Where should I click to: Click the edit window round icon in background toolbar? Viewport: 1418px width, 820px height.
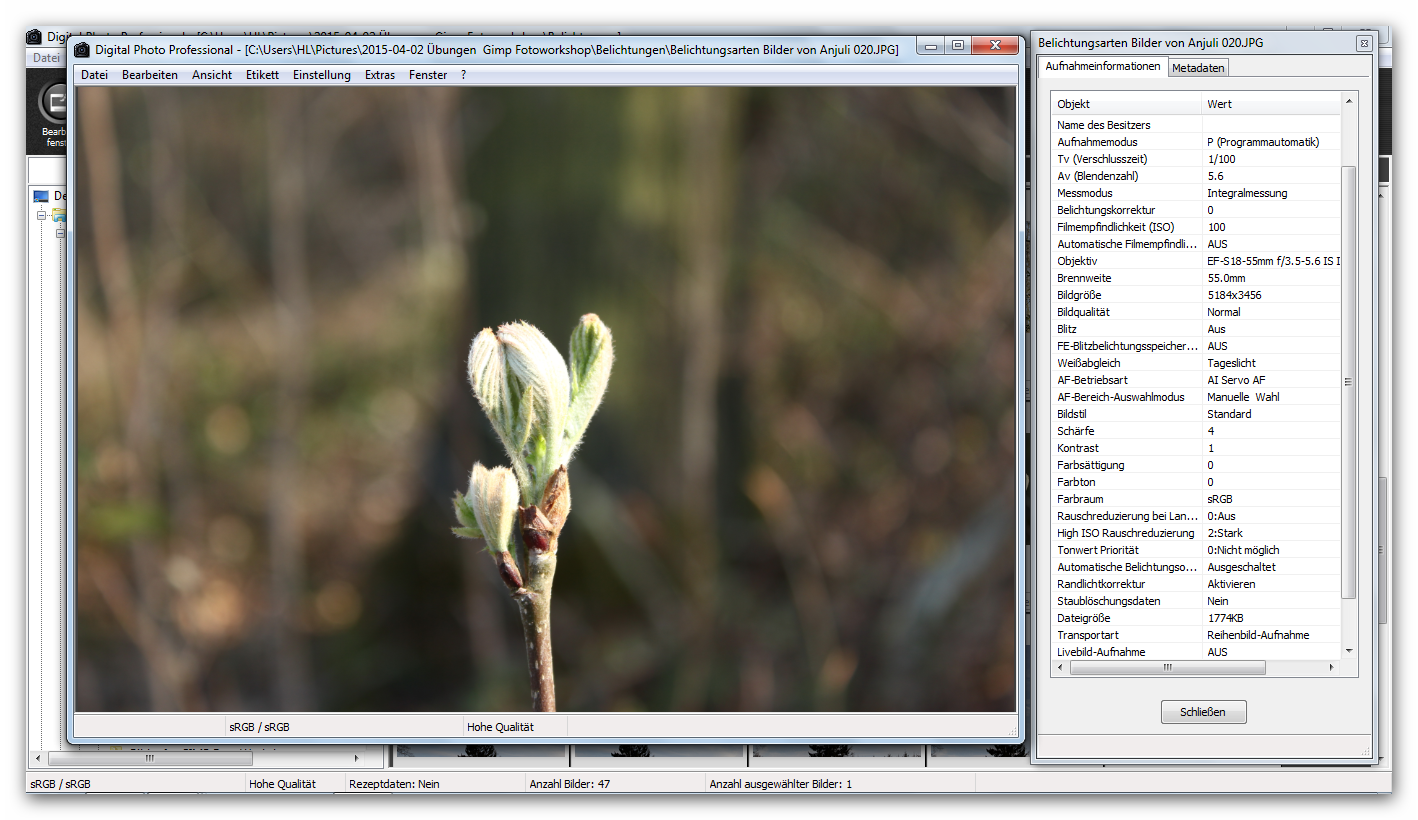click(54, 102)
